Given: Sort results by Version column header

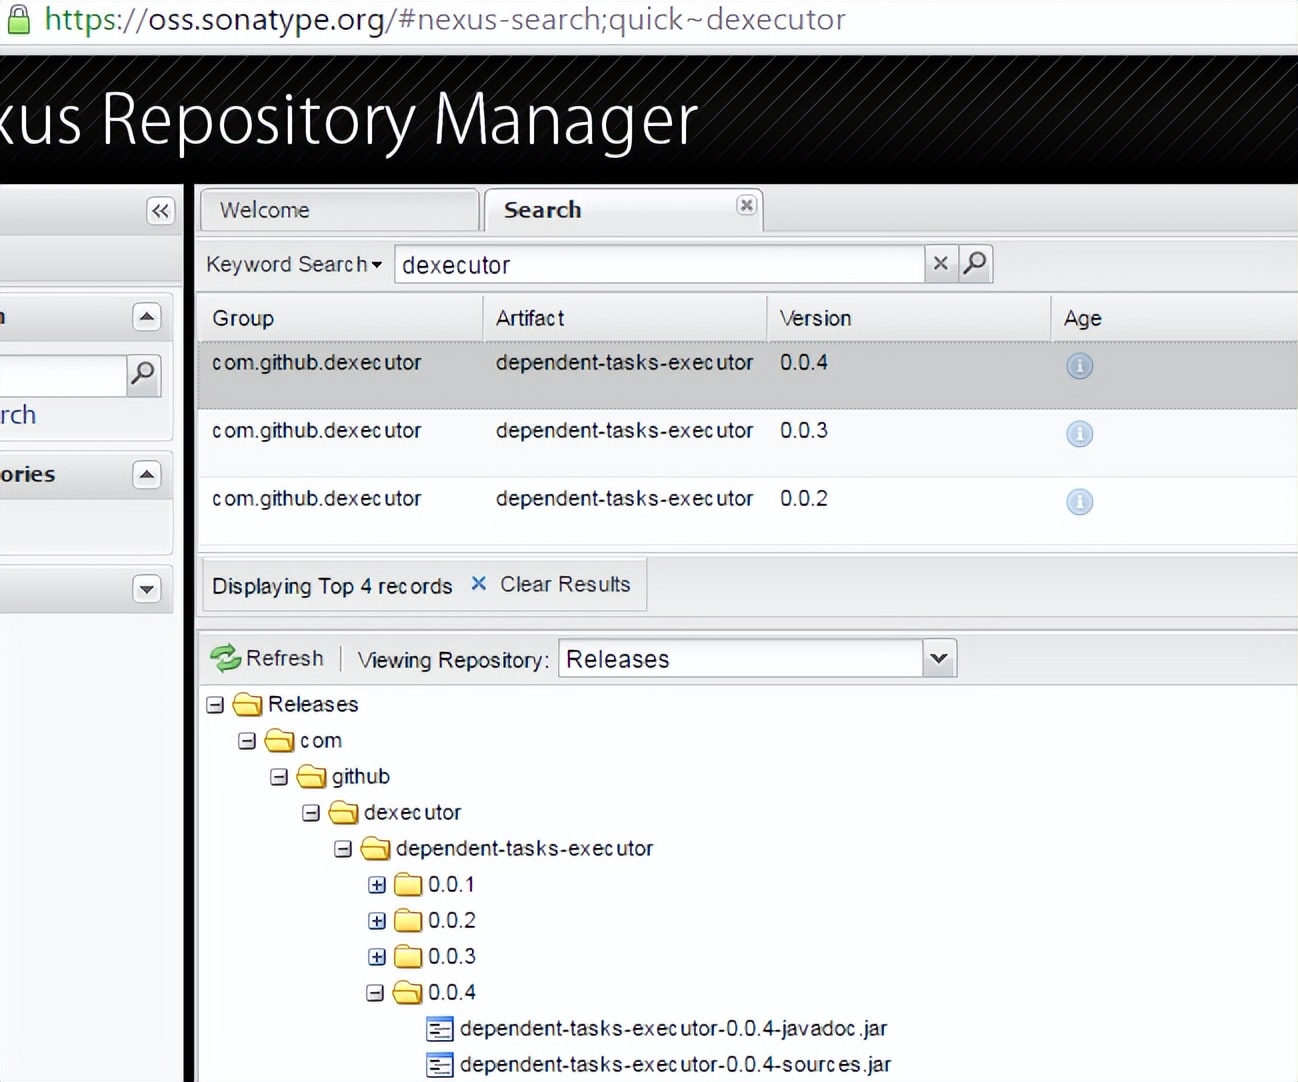Looking at the screenshot, I should pos(908,318).
